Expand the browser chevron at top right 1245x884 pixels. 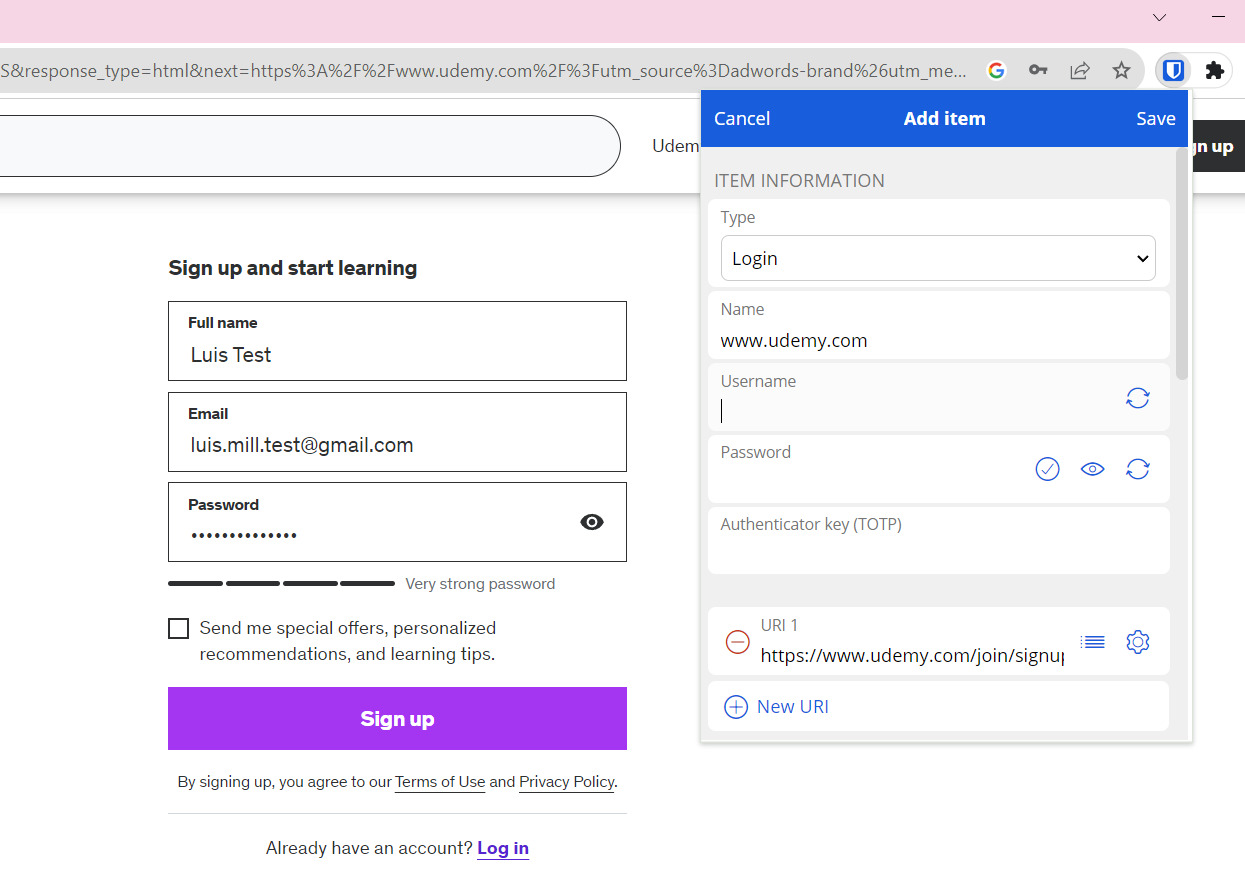[x=1158, y=17]
